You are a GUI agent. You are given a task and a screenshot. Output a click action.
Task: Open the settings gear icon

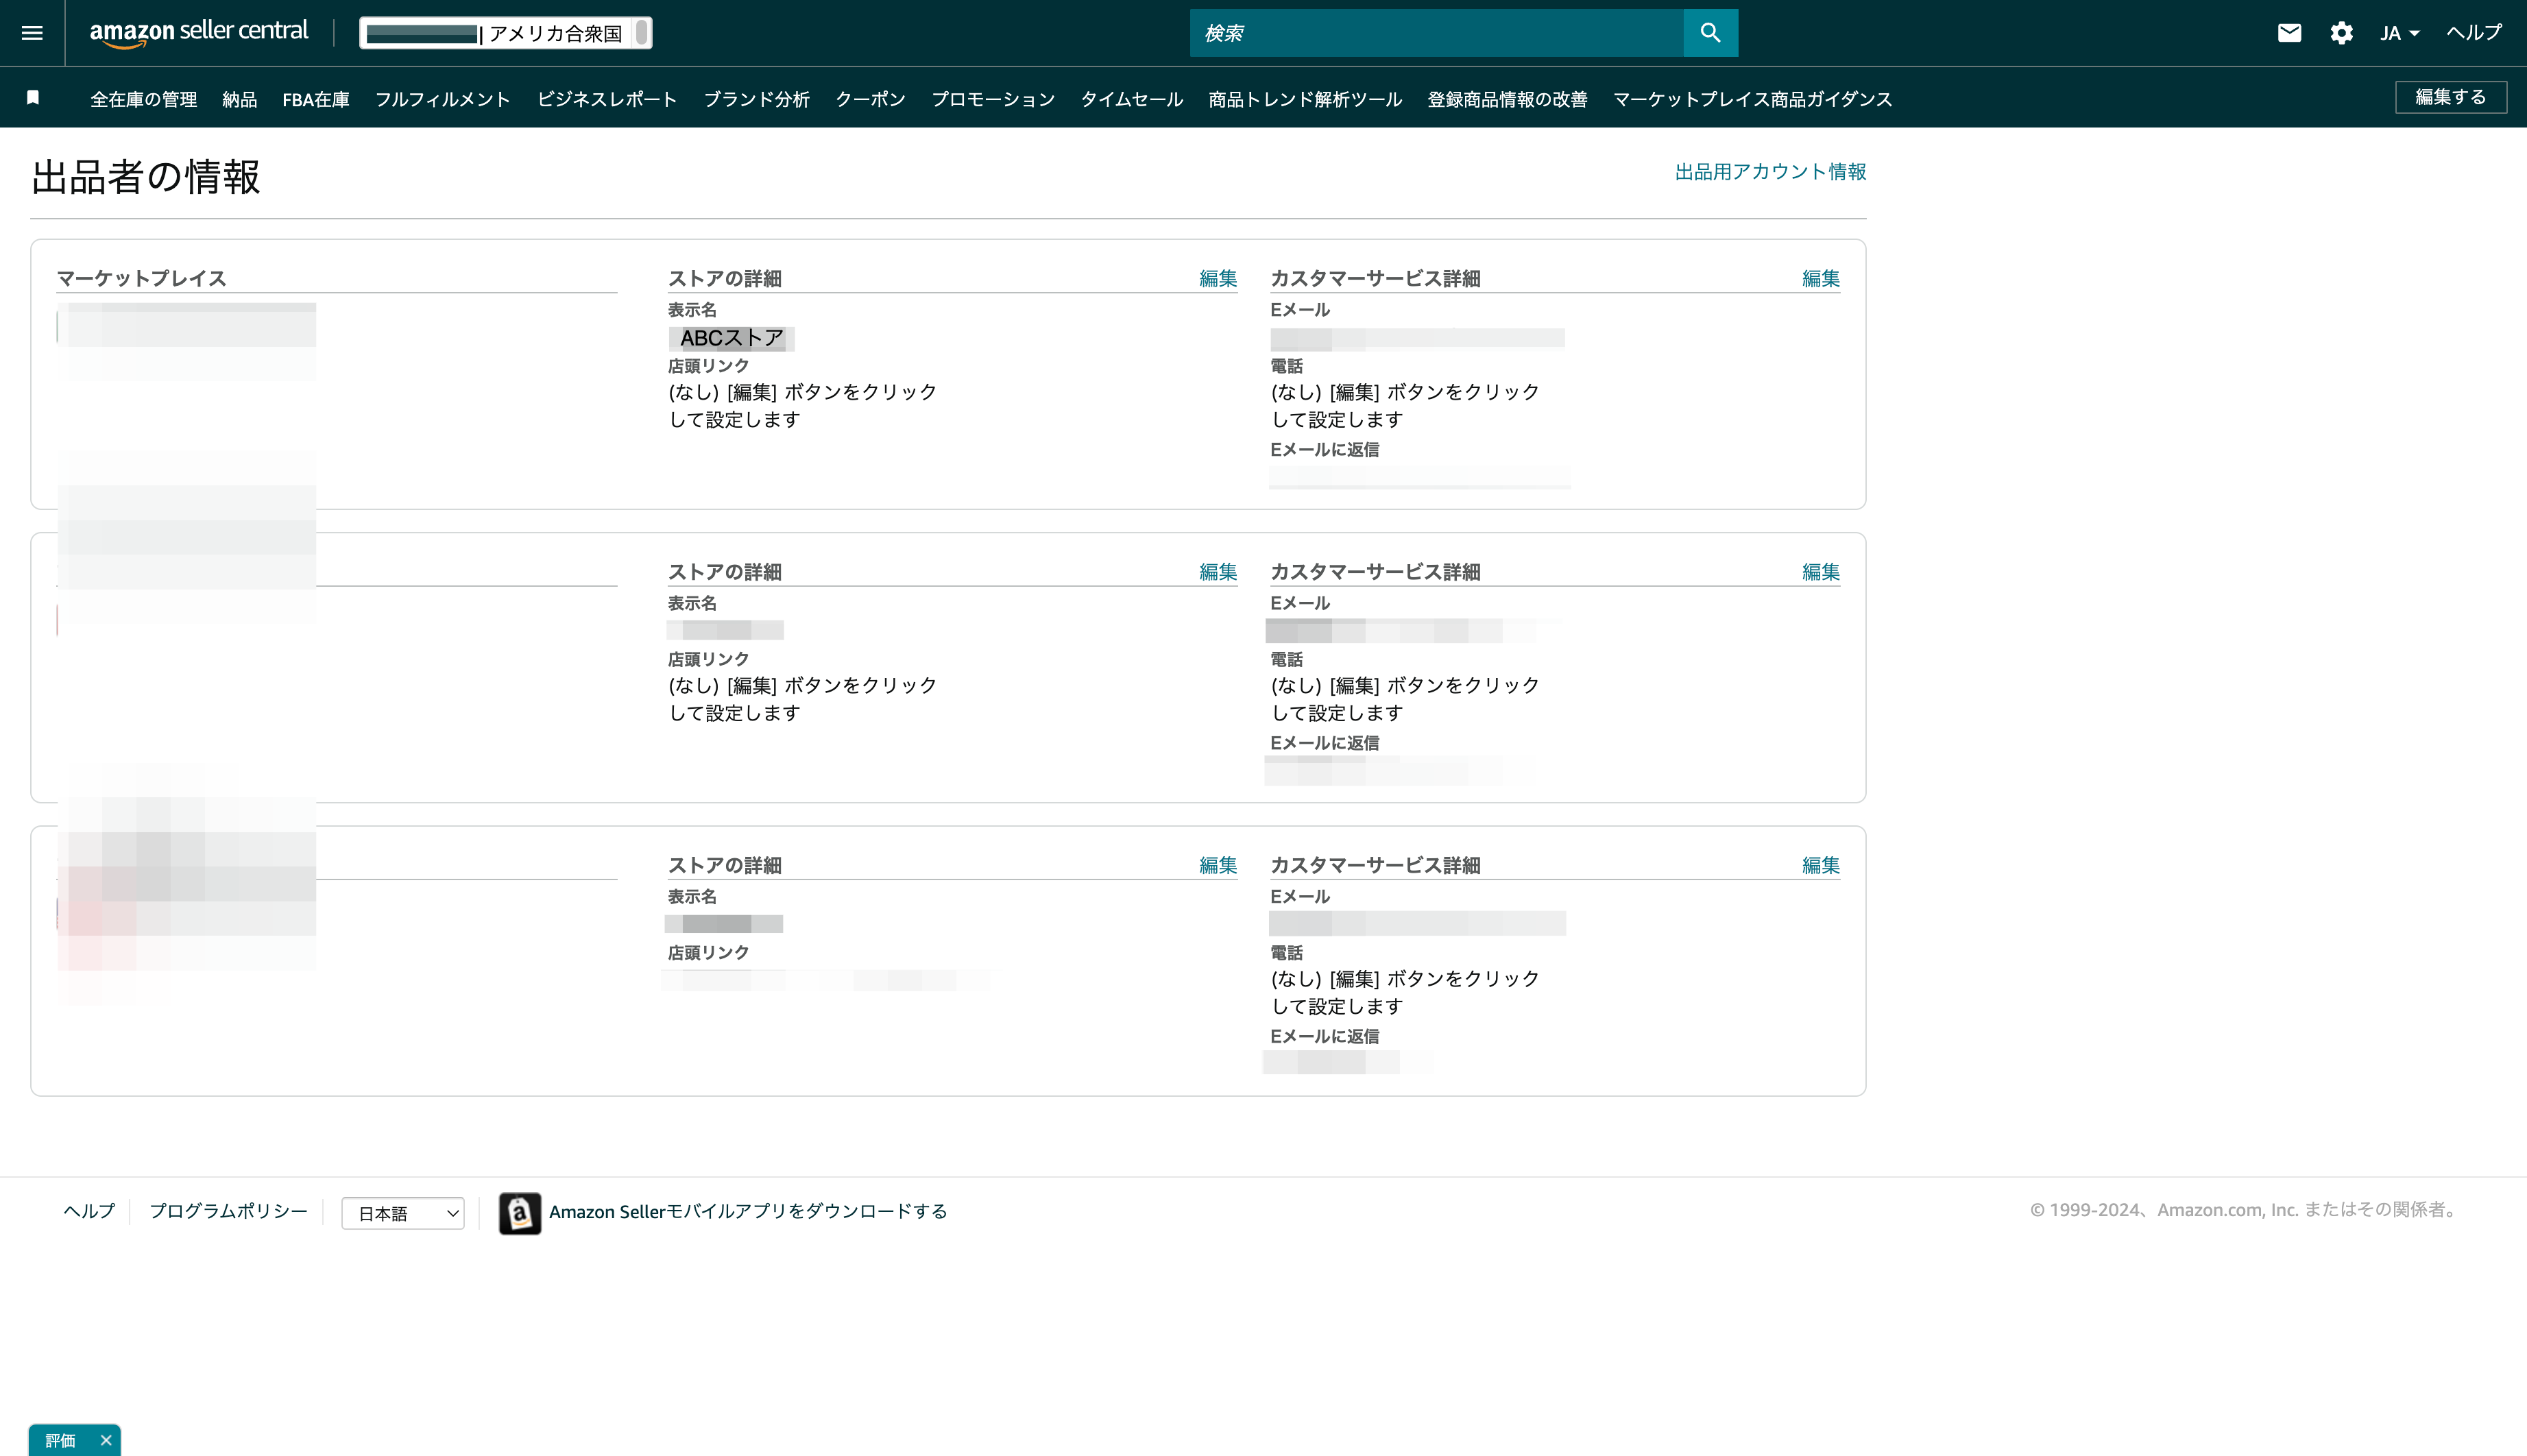tap(2341, 33)
